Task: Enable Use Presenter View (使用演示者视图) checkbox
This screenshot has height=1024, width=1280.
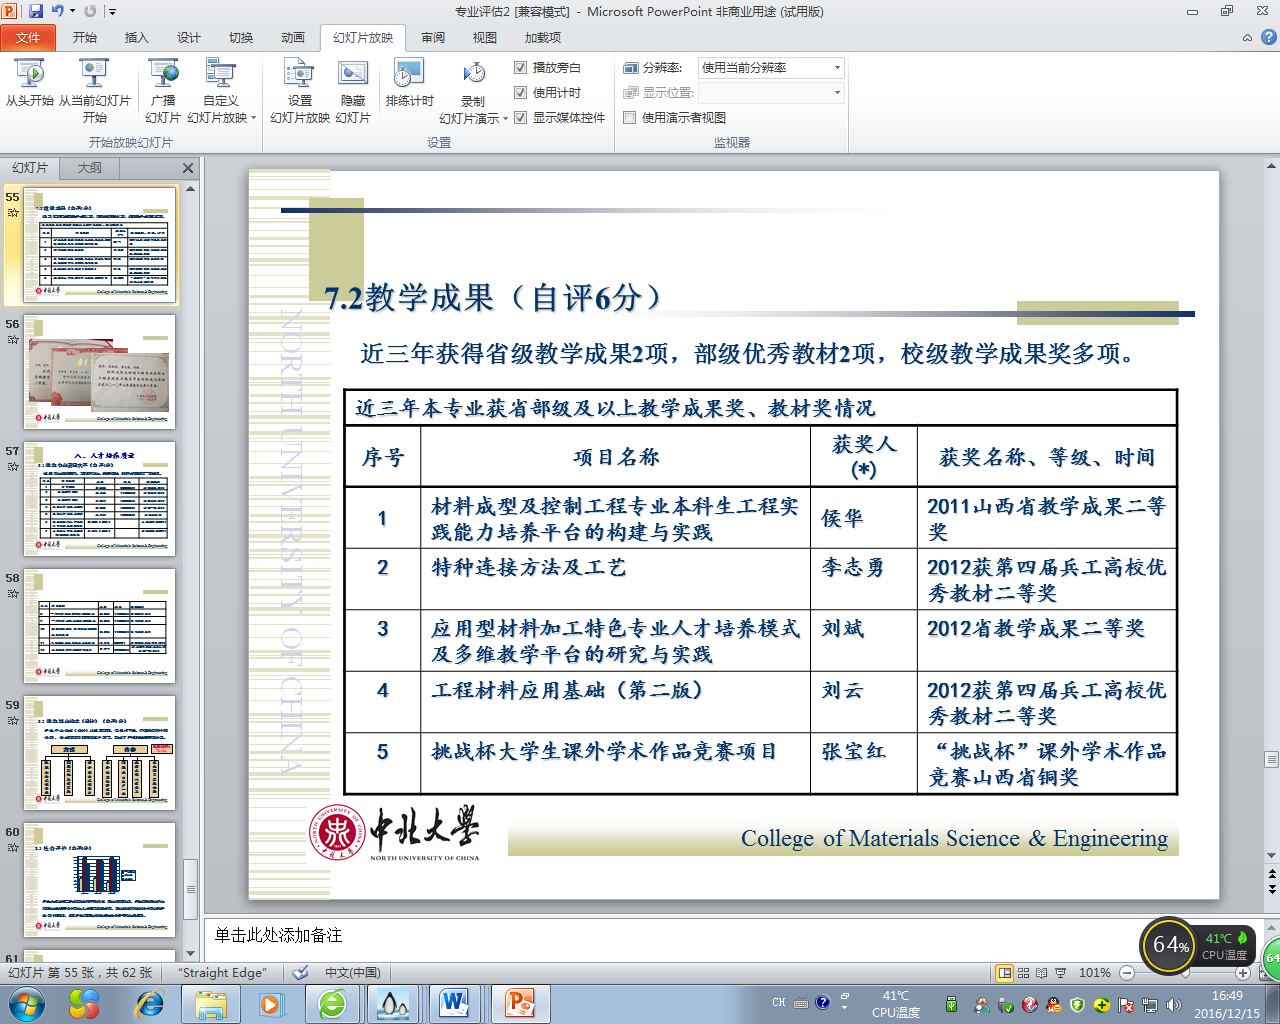Action: (630, 118)
